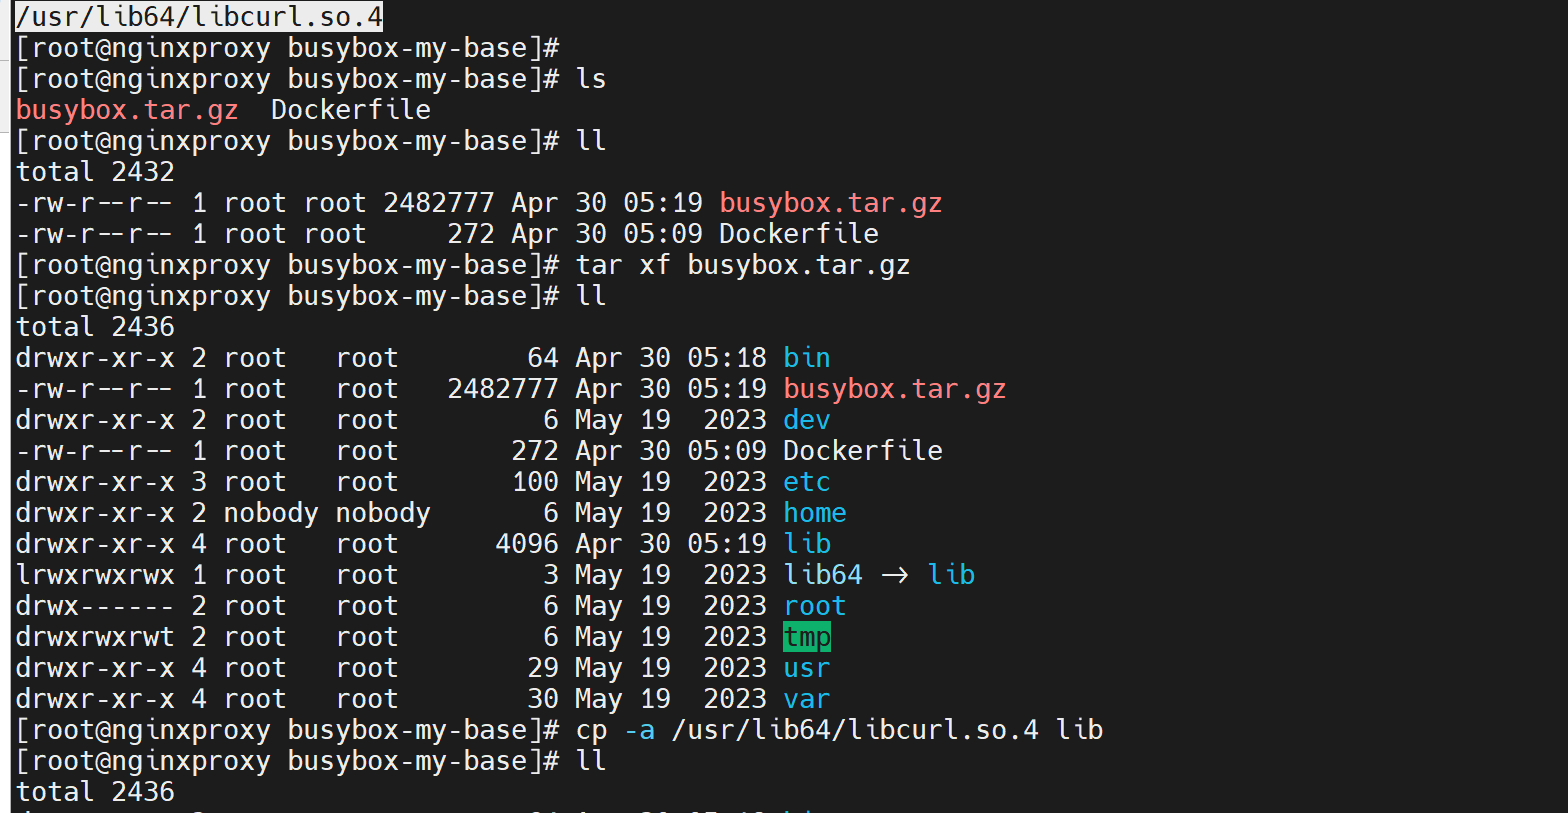The height and width of the screenshot is (813, 1568).
Task: Click the 4096 size value
Action: (x=527, y=544)
